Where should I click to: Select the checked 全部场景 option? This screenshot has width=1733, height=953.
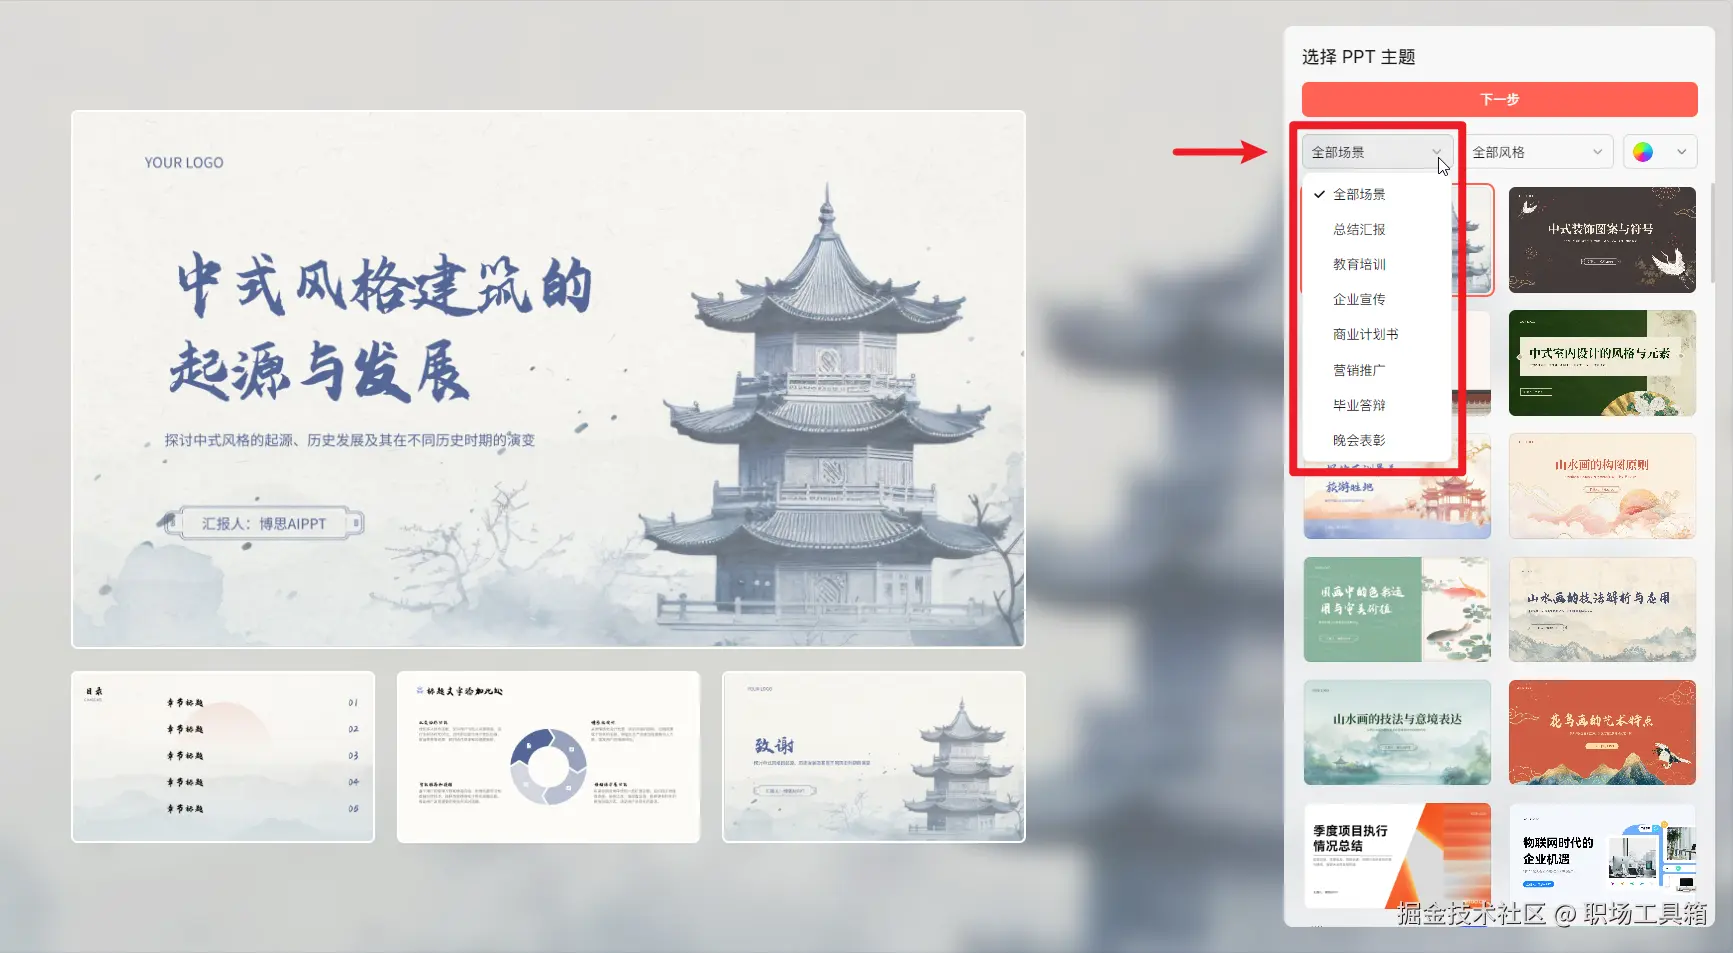[1359, 194]
